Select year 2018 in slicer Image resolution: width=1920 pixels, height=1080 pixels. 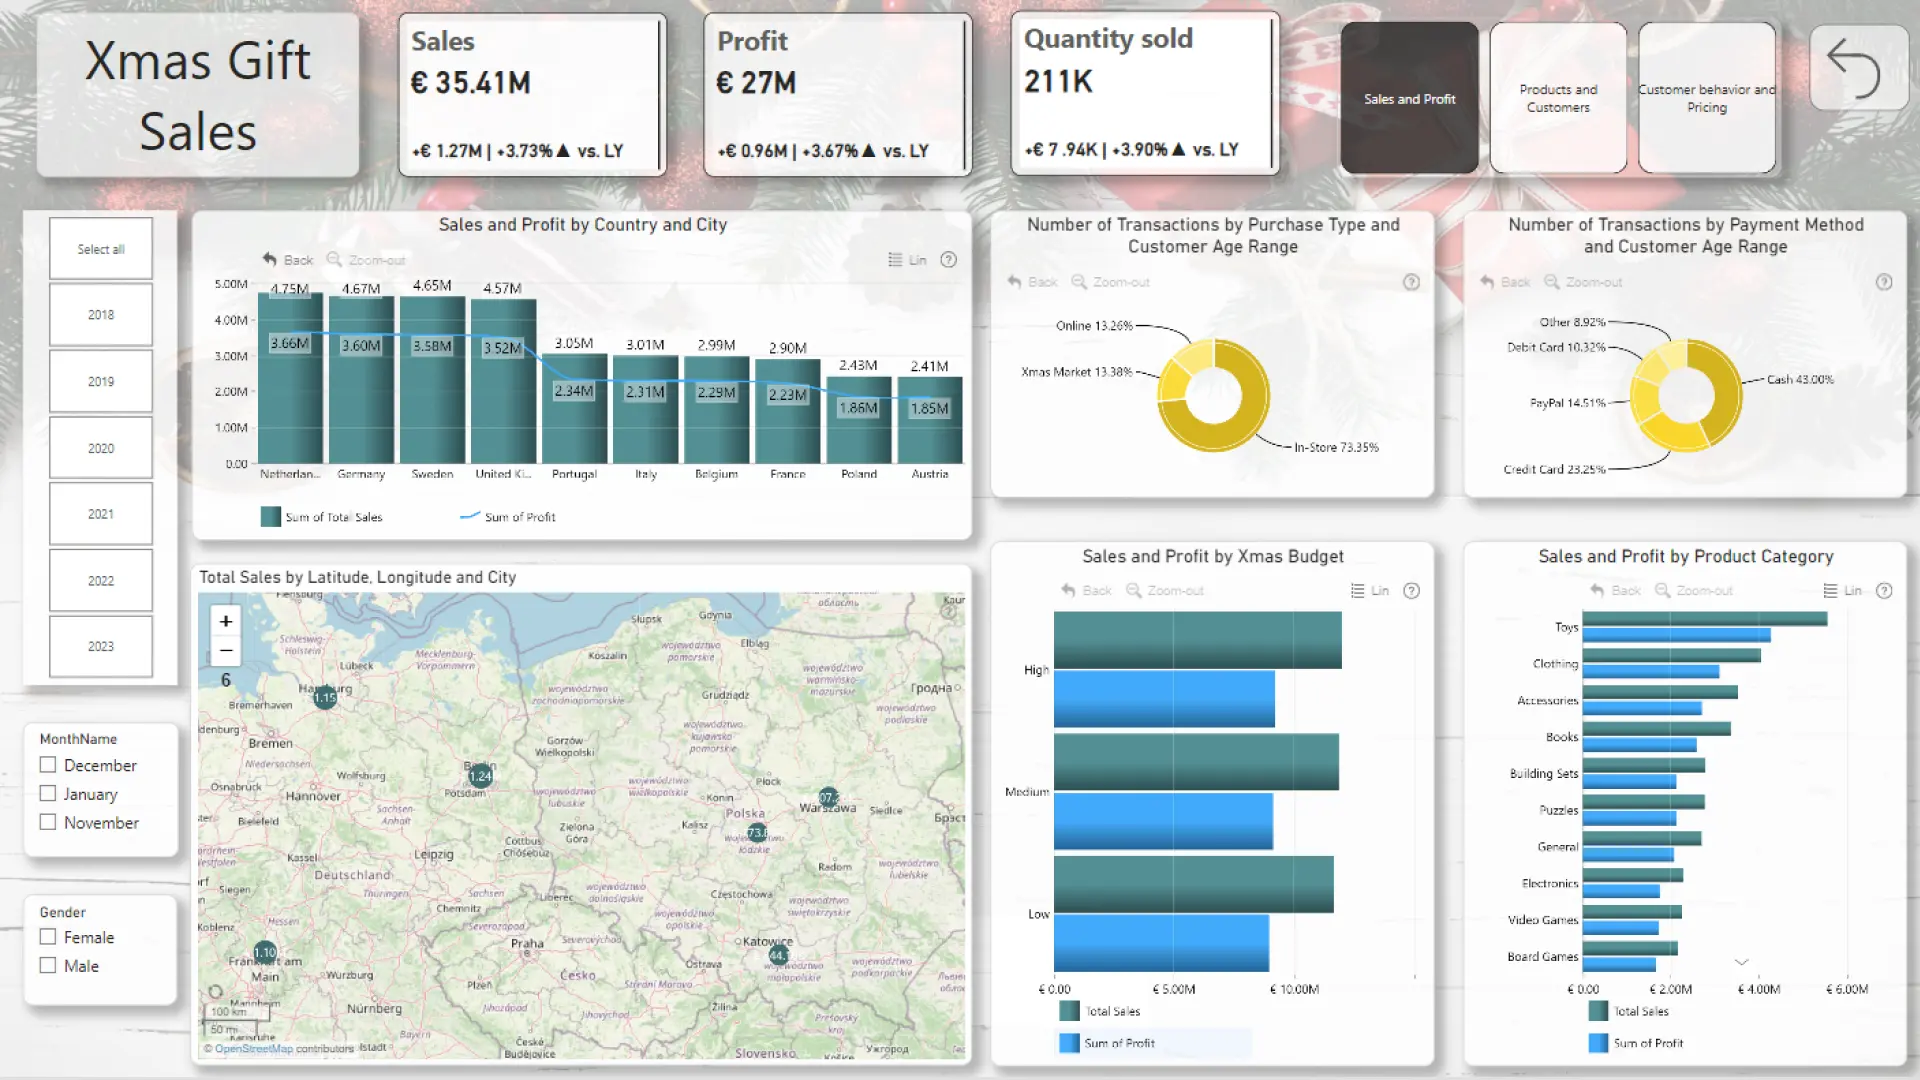point(101,314)
